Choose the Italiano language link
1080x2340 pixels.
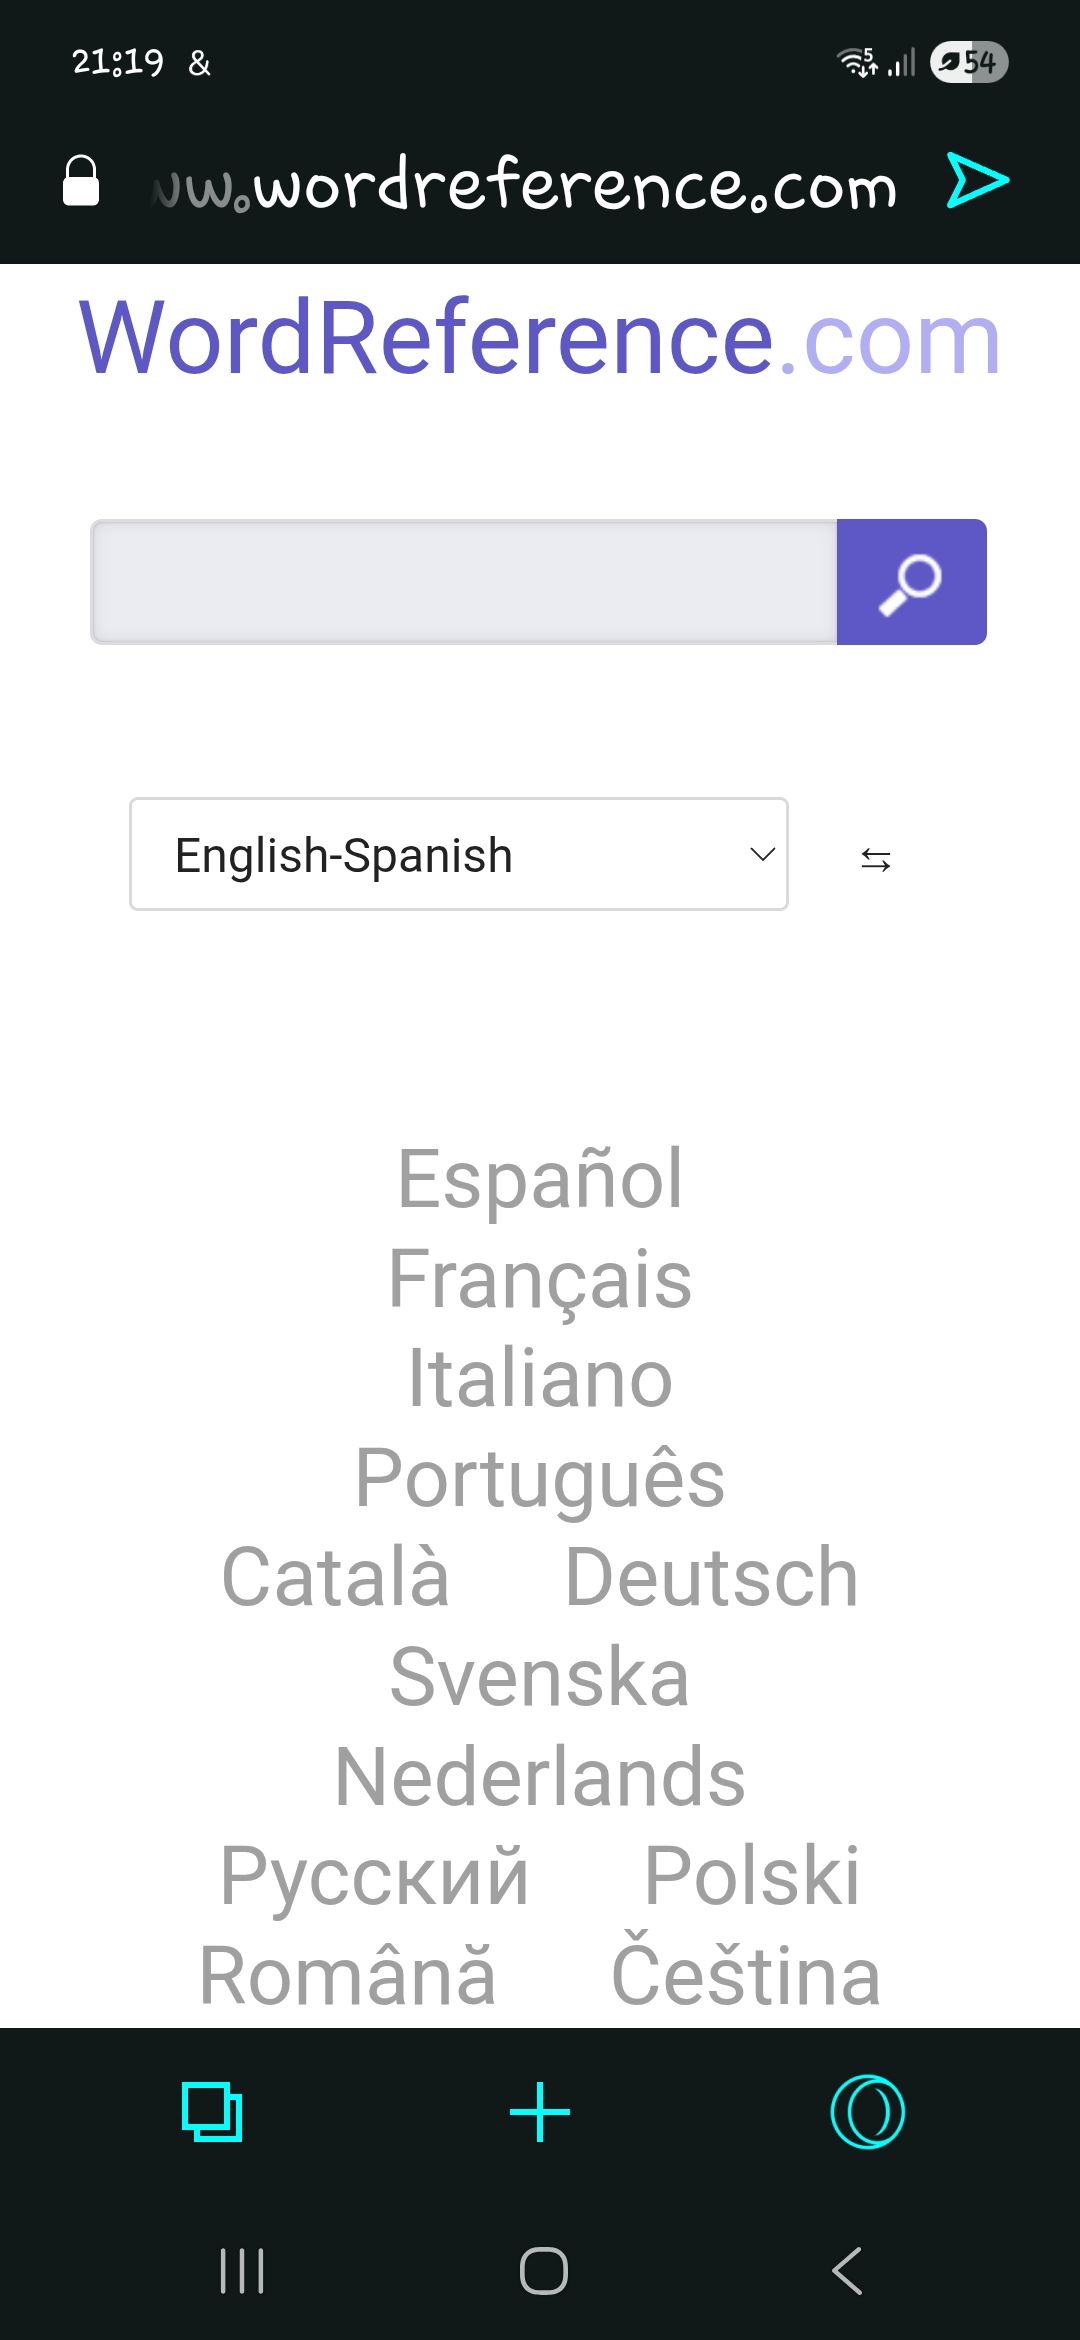pos(540,1378)
